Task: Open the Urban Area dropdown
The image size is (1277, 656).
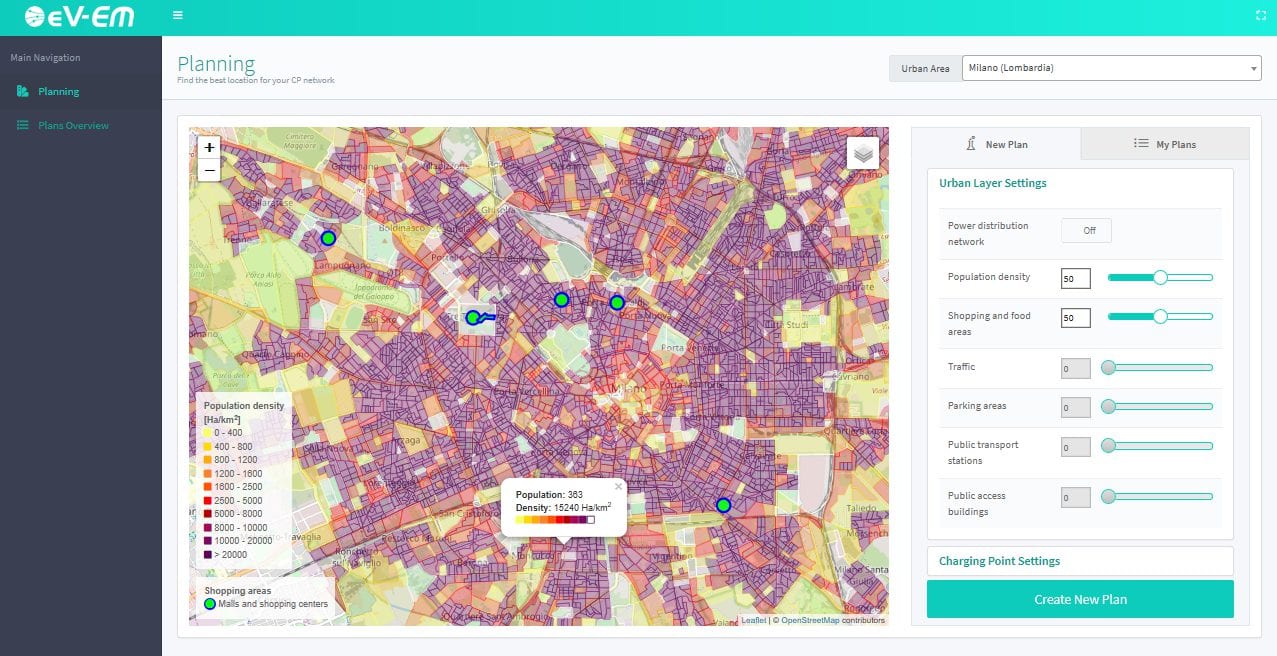Action: pos(1110,68)
